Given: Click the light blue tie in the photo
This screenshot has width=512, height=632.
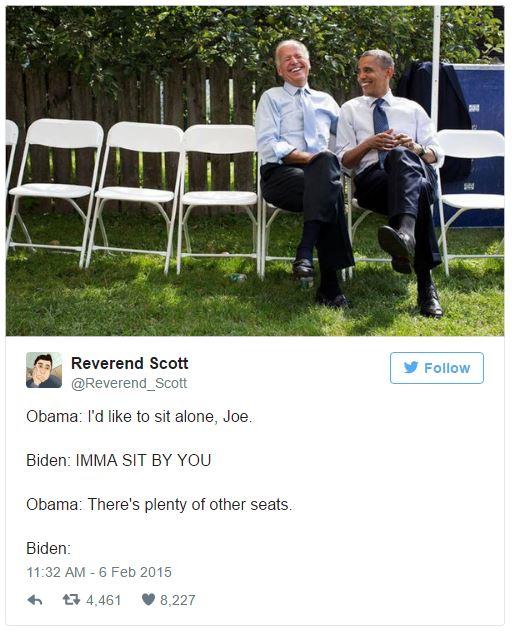Looking at the screenshot, I should 309,121.
